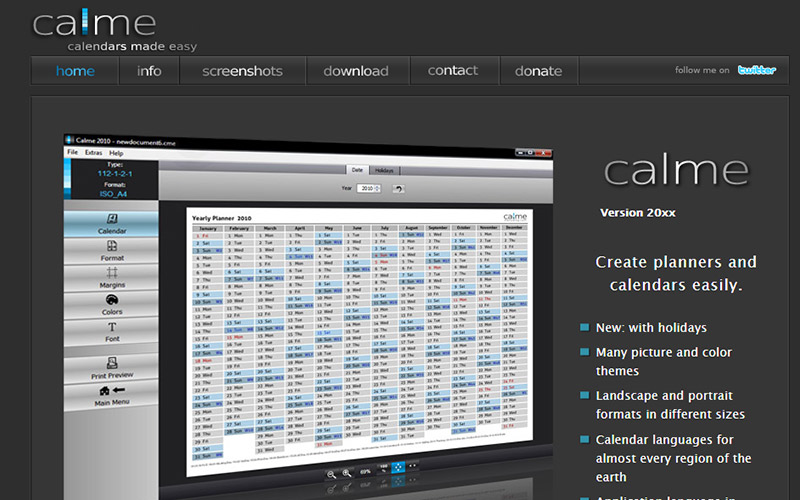The width and height of the screenshot is (800, 500).
Task: Click the zoom in magnifier icon
Action: [347, 473]
